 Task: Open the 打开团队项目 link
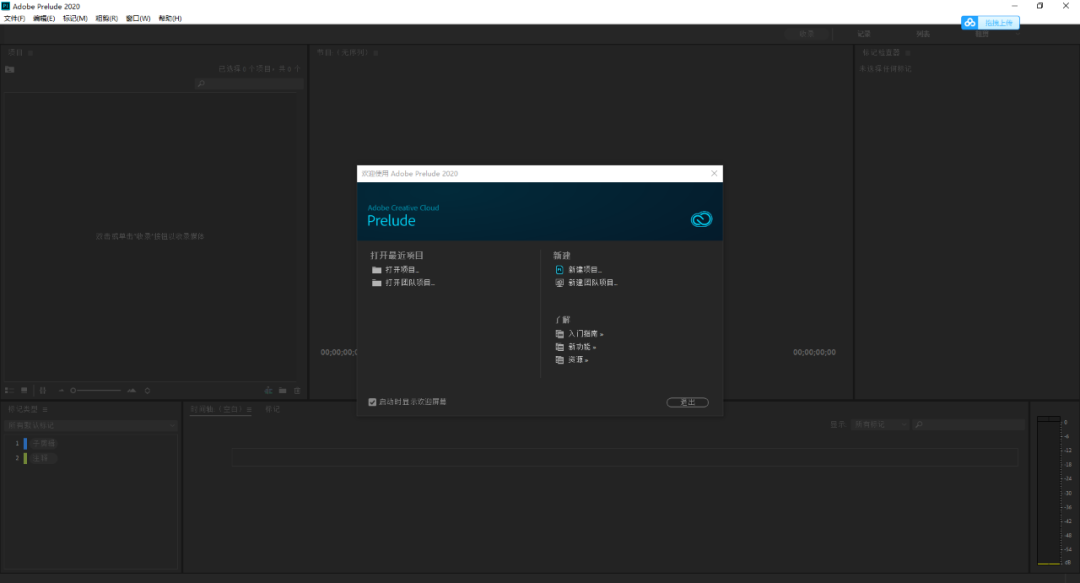410,283
